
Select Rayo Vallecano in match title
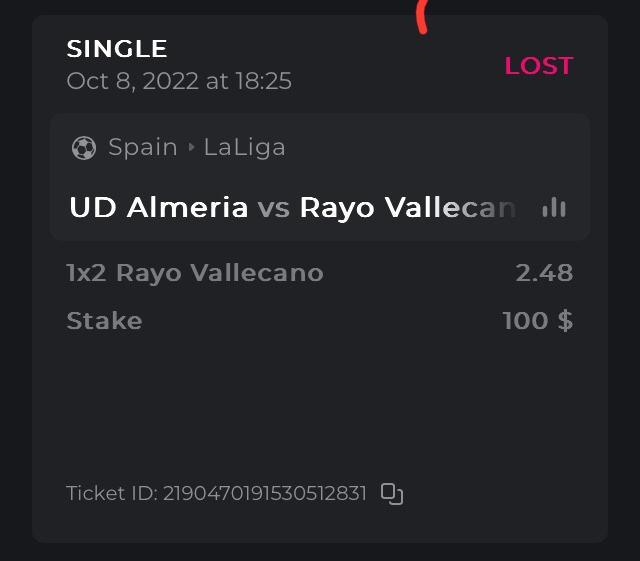(408, 207)
